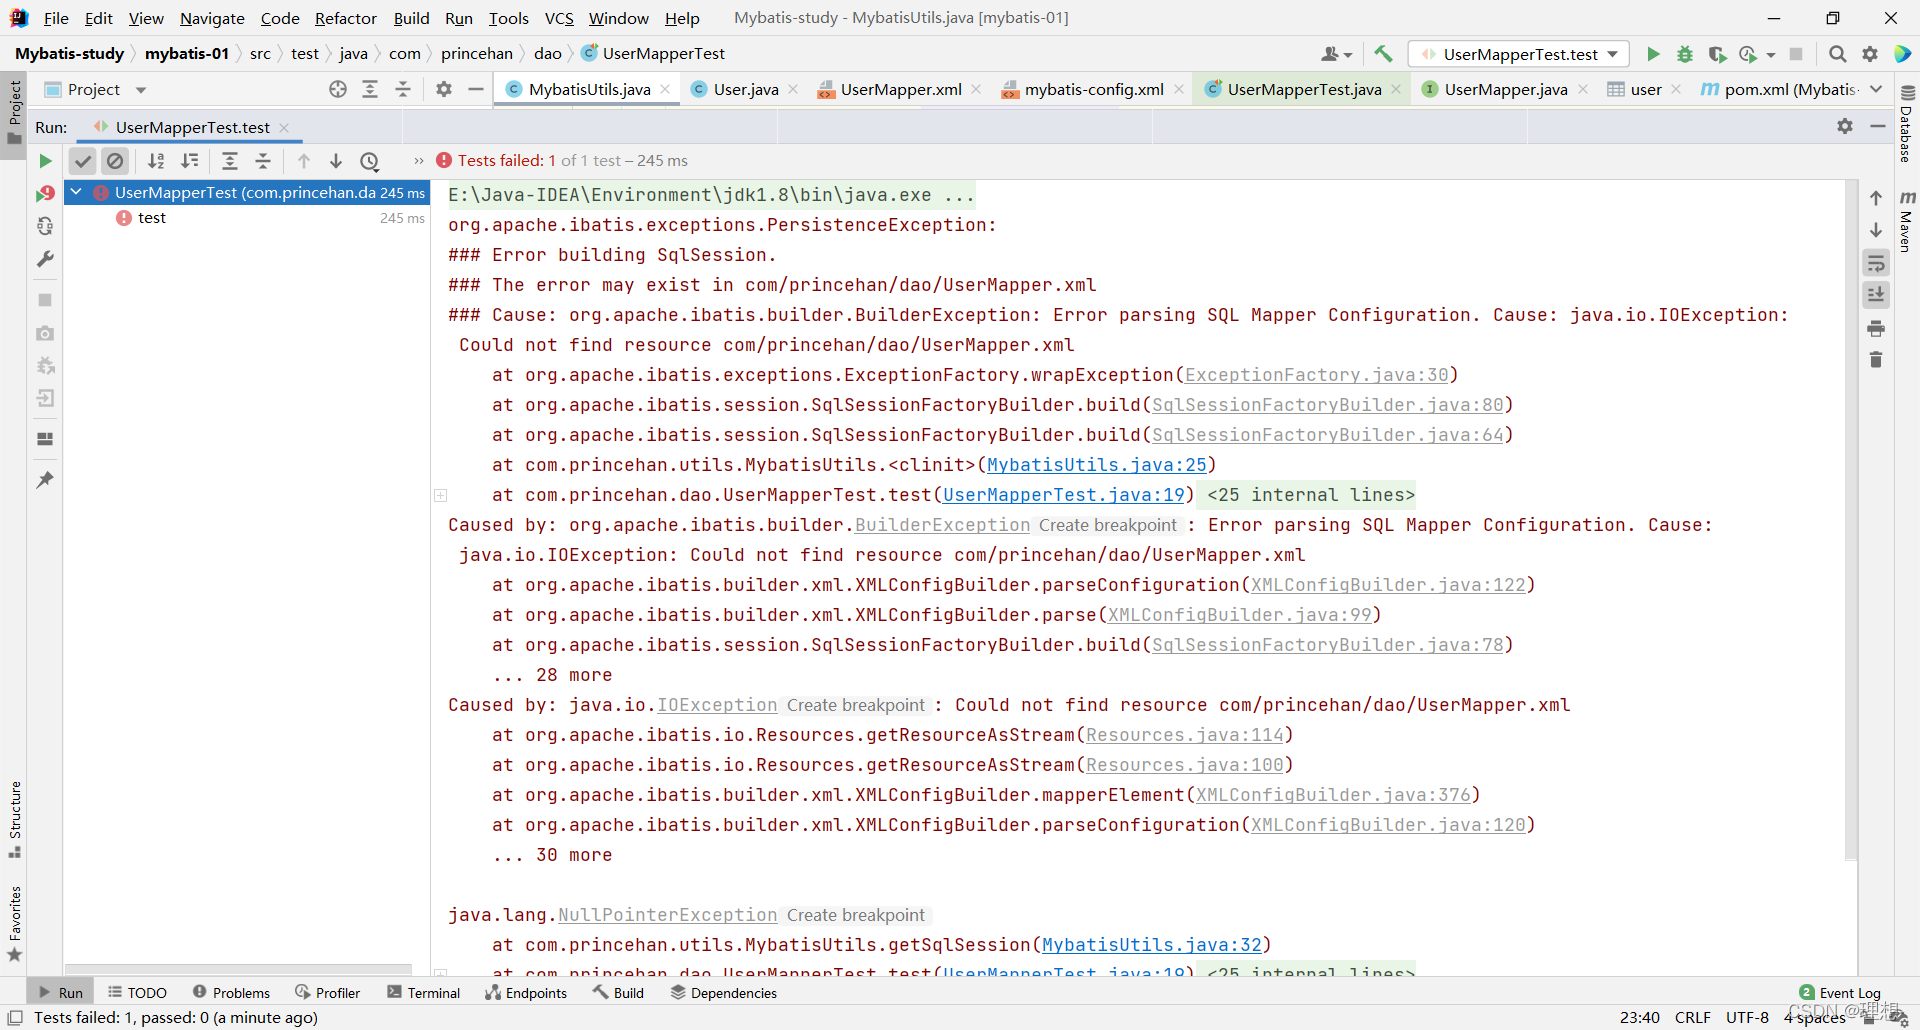Collapse all test nodes icon
Image resolution: width=1920 pixels, height=1030 pixels.
(x=263, y=161)
